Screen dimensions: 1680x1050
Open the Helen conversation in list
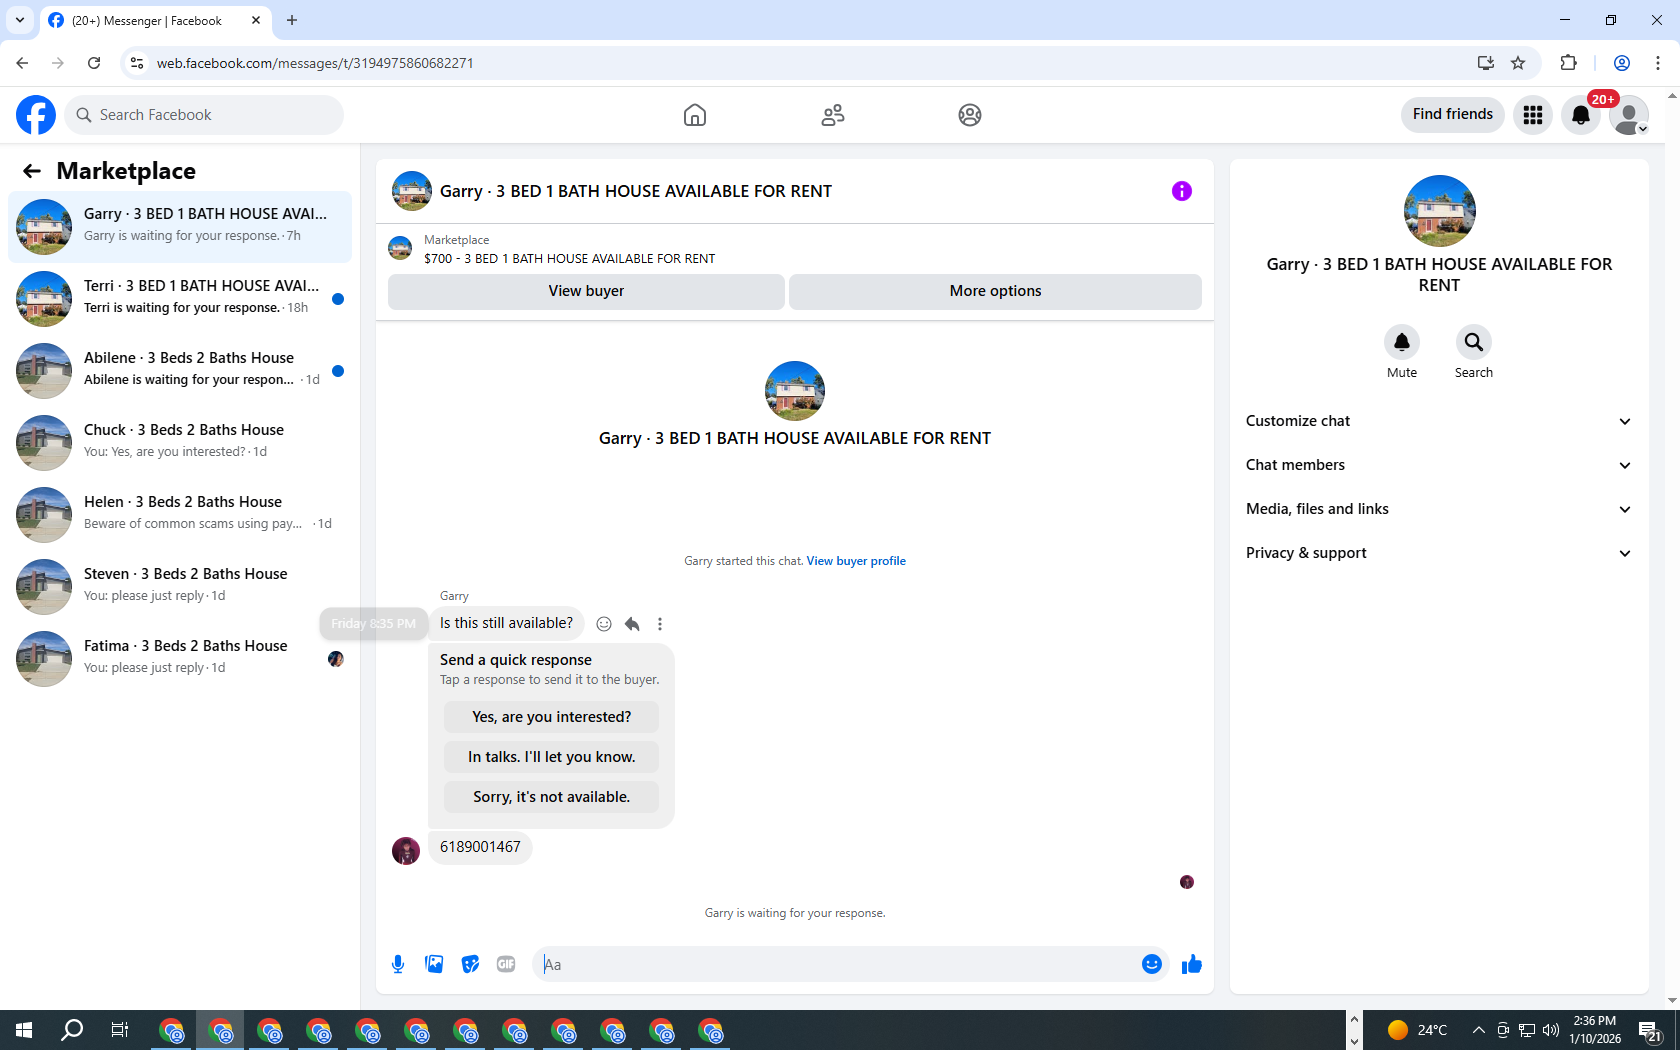(x=180, y=515)
